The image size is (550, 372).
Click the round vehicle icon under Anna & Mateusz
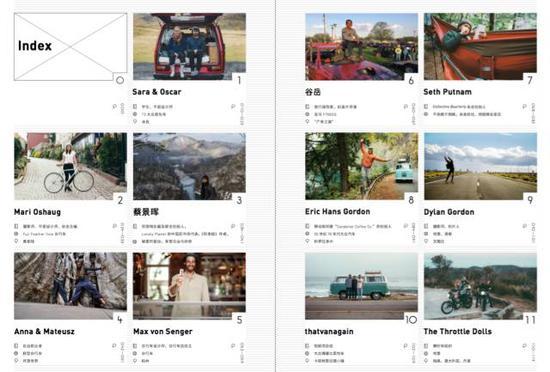tap(16, 353)
